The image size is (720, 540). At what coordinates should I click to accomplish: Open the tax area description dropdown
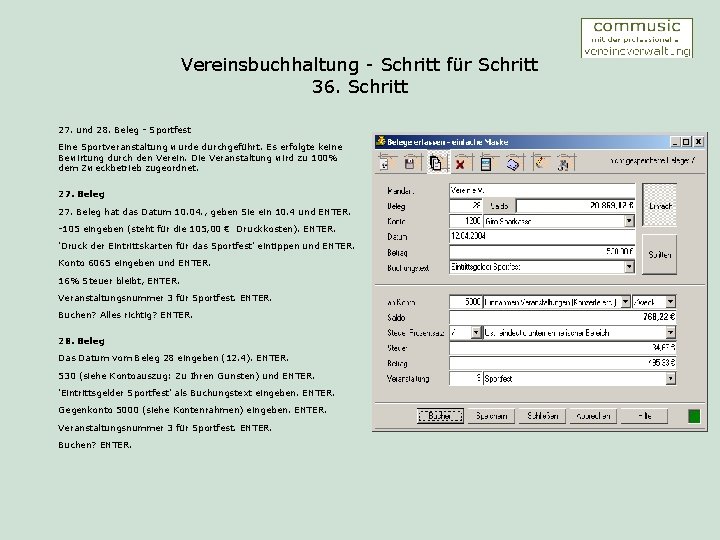[670, 332]
